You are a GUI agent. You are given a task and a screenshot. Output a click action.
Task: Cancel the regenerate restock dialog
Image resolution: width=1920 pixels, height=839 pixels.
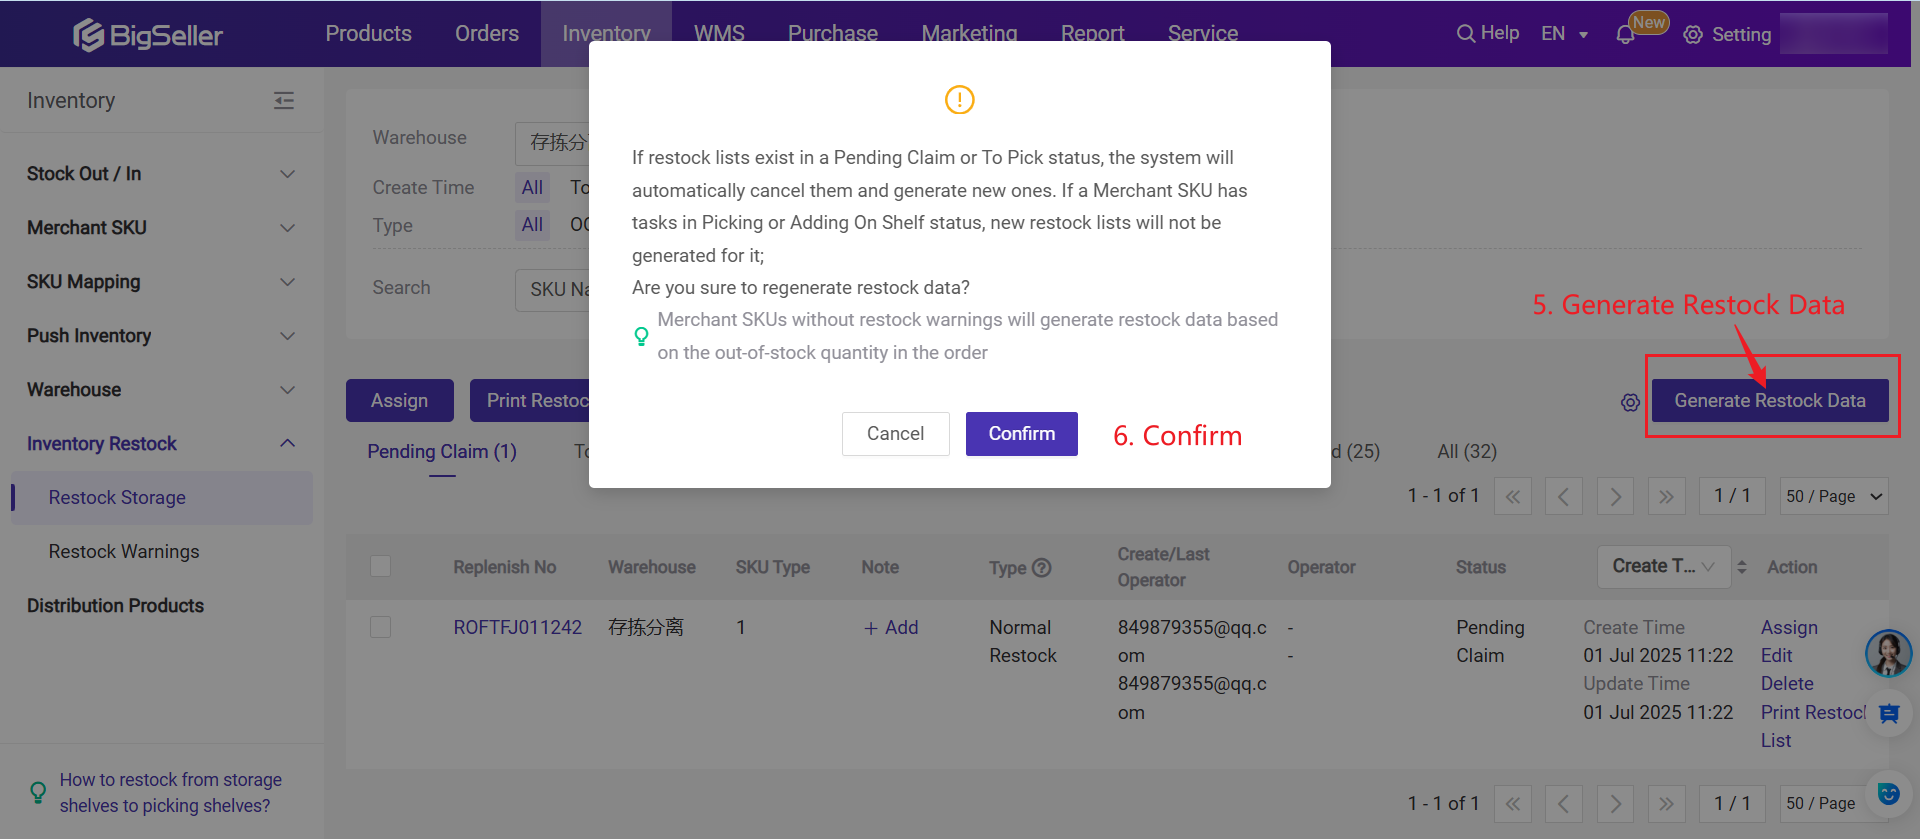tap(895, 434)
